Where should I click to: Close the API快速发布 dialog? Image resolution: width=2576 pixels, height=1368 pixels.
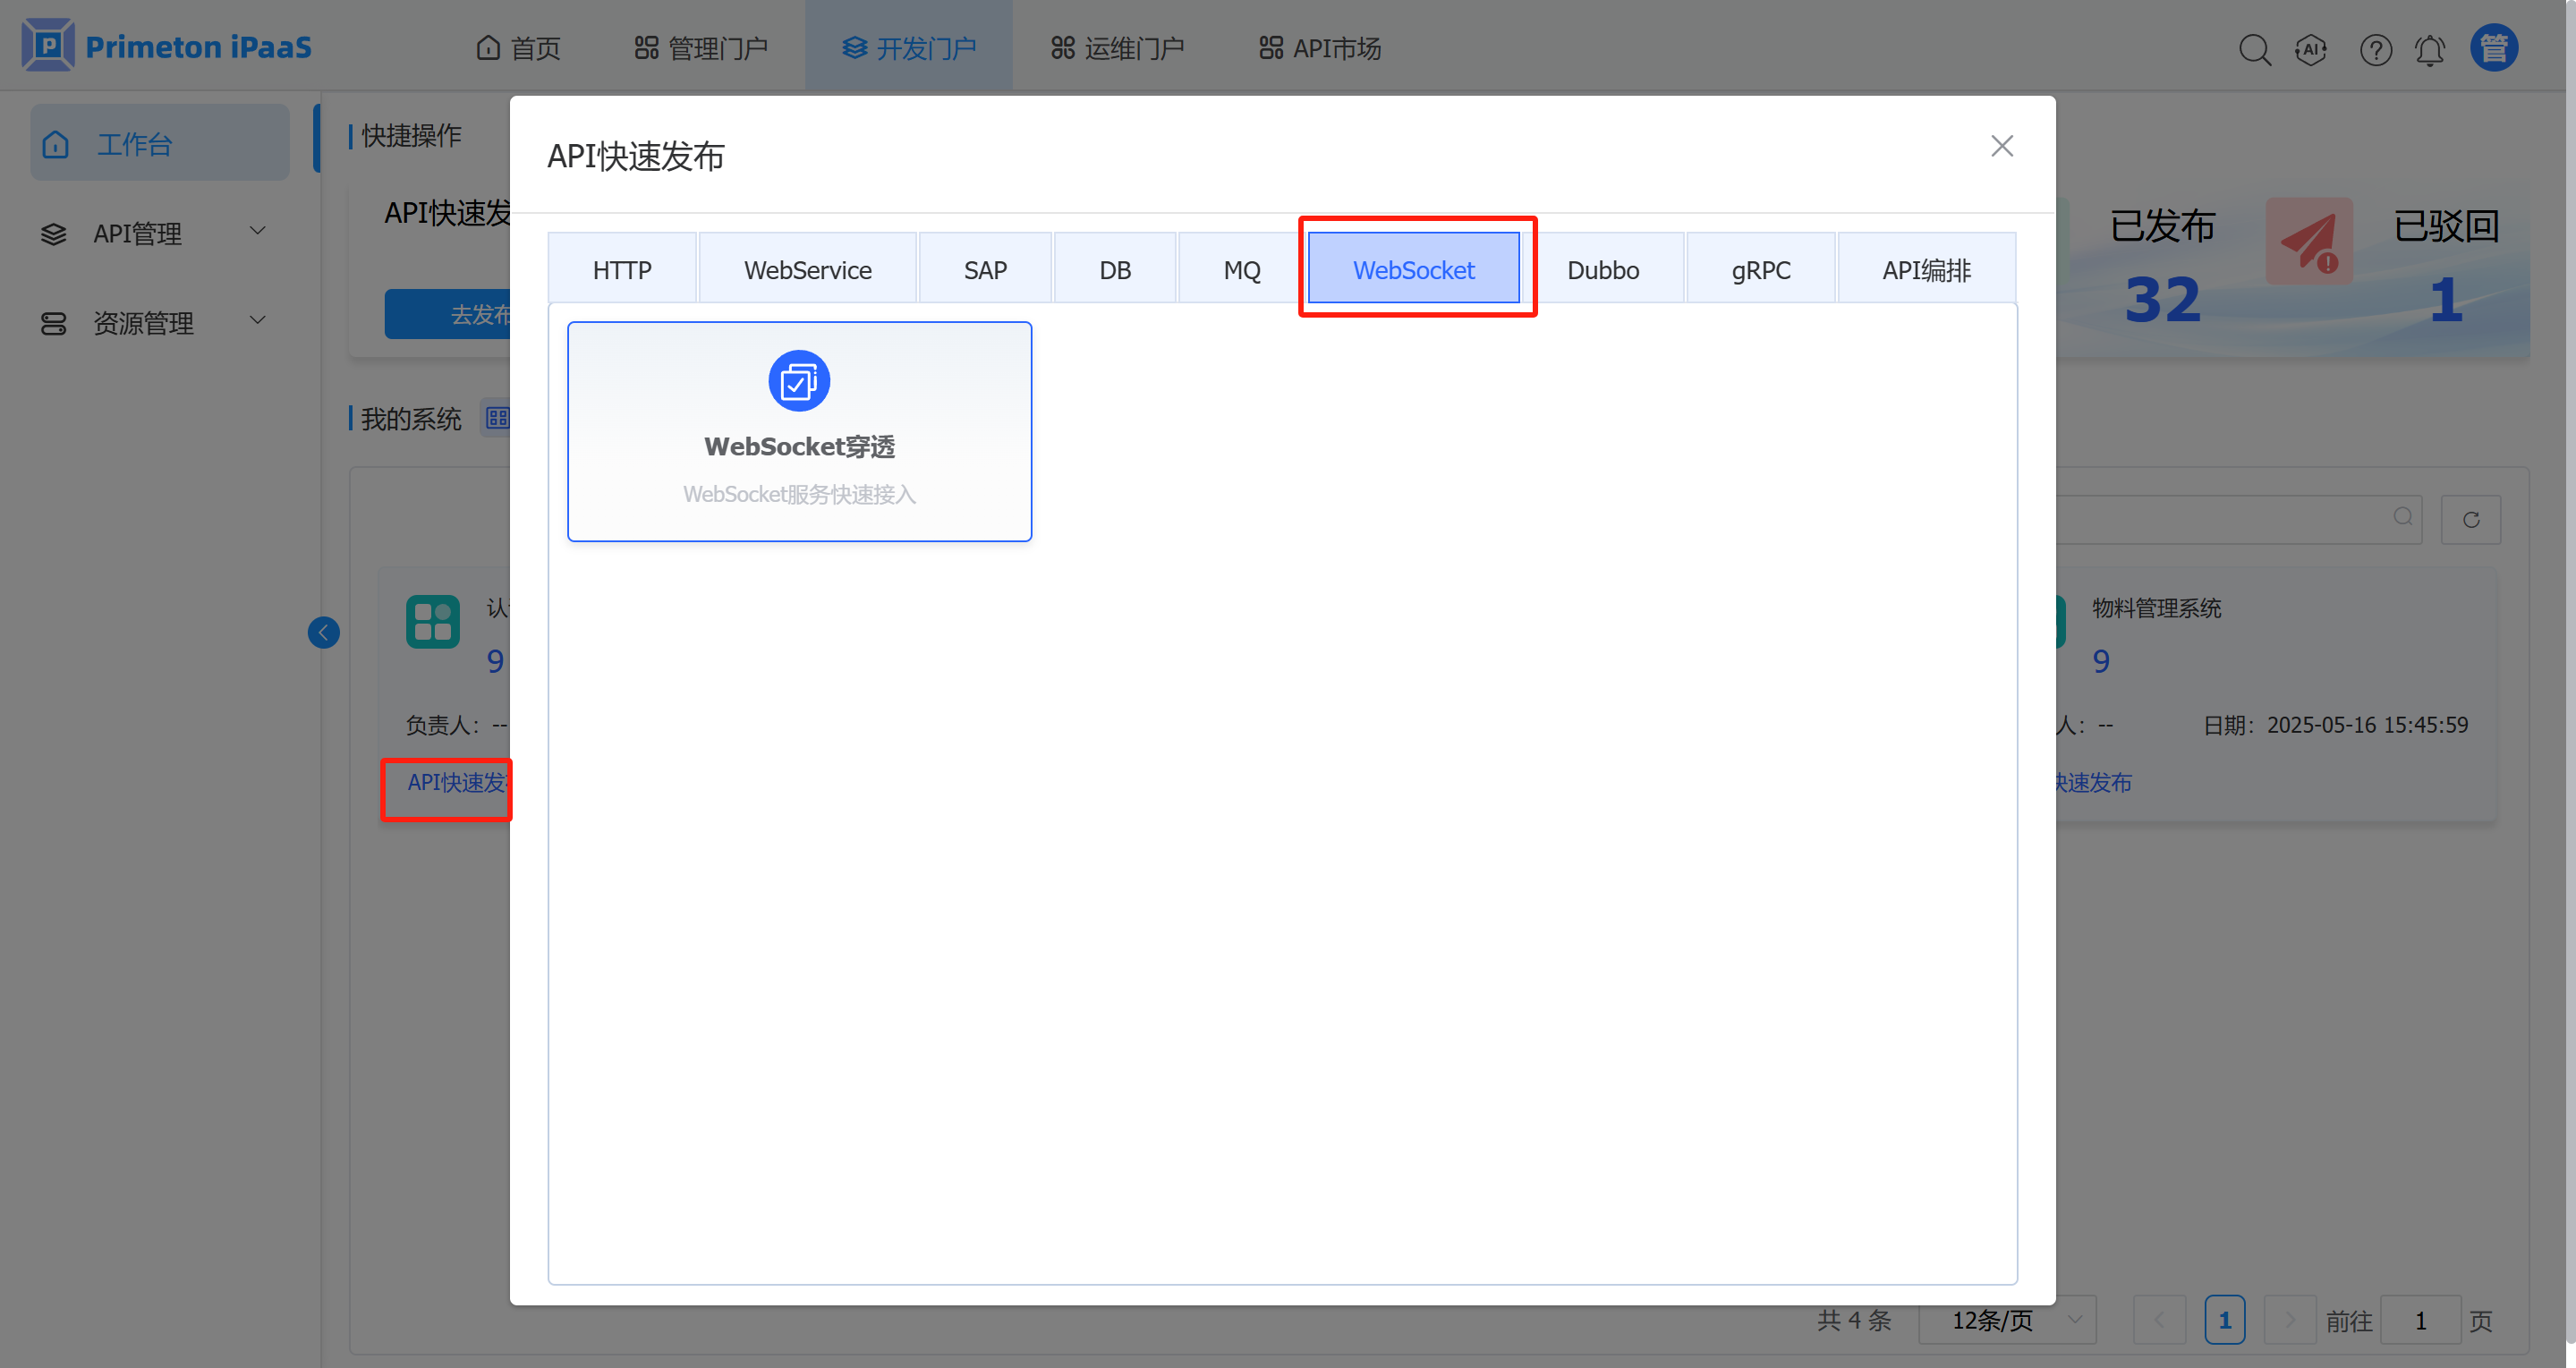click(2002, 146)
